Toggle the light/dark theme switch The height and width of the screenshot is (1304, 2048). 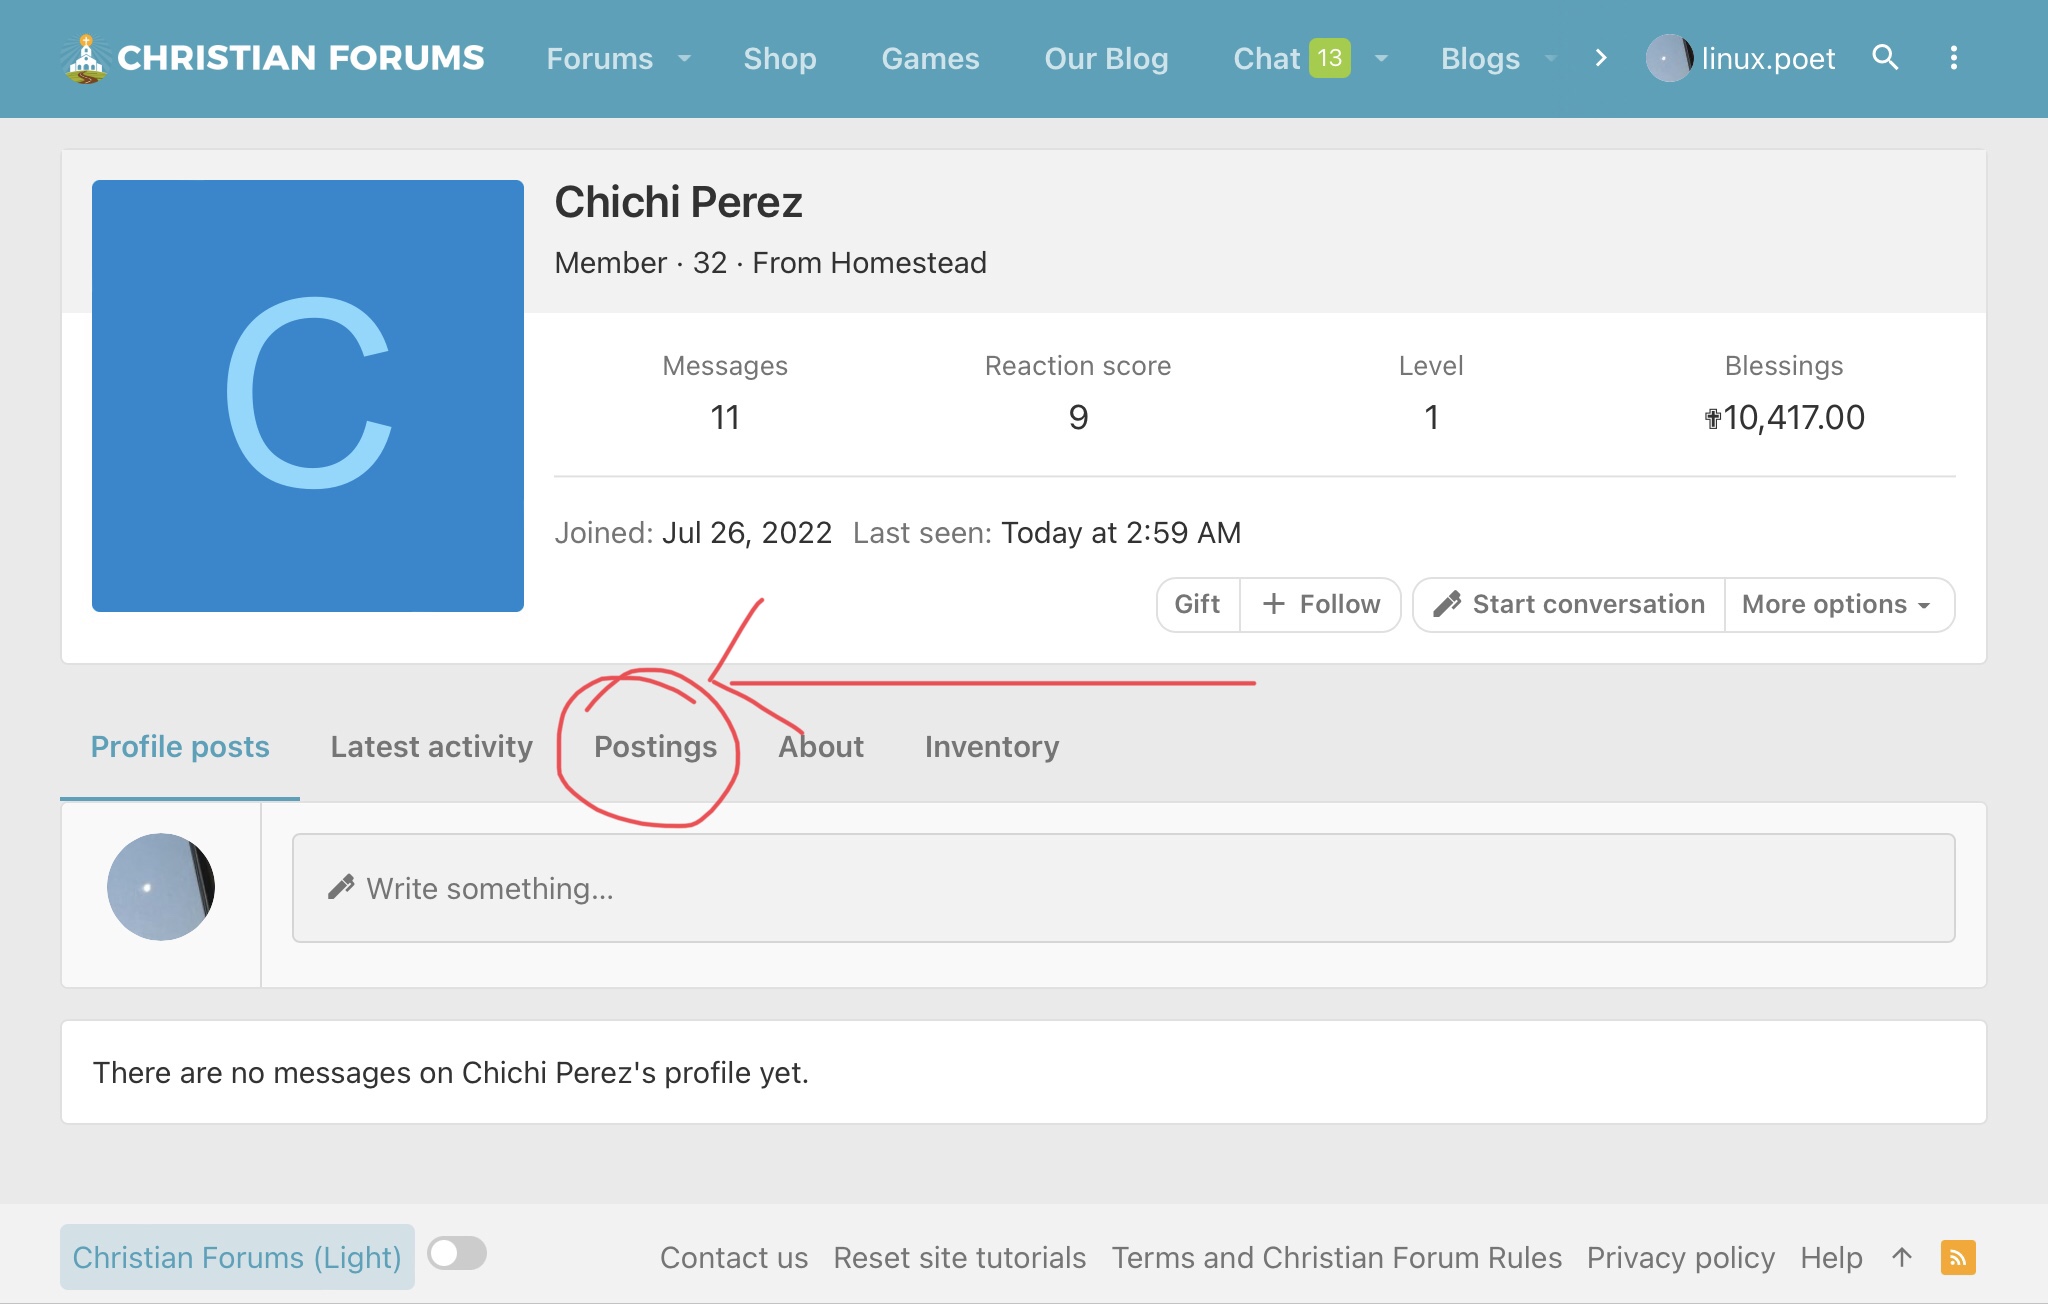[x=457, y=1253]
